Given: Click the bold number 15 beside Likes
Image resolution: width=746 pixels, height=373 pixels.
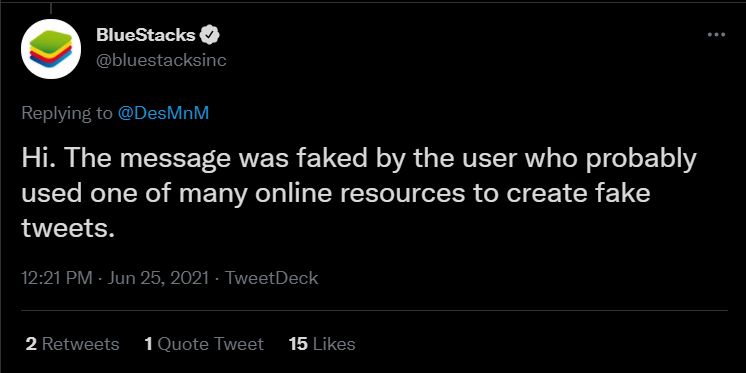Looking at the screenshot, I should pos(298,344).
